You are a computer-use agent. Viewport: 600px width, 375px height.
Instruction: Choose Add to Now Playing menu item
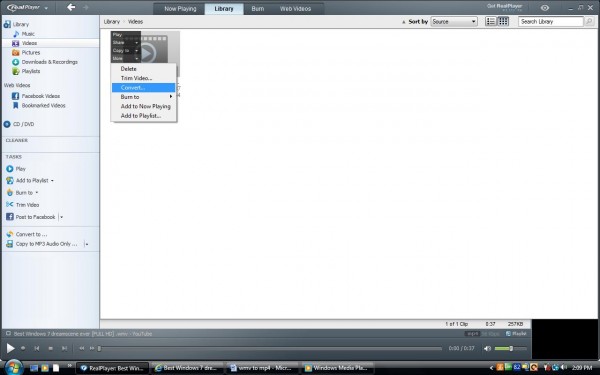coord(143,106)
